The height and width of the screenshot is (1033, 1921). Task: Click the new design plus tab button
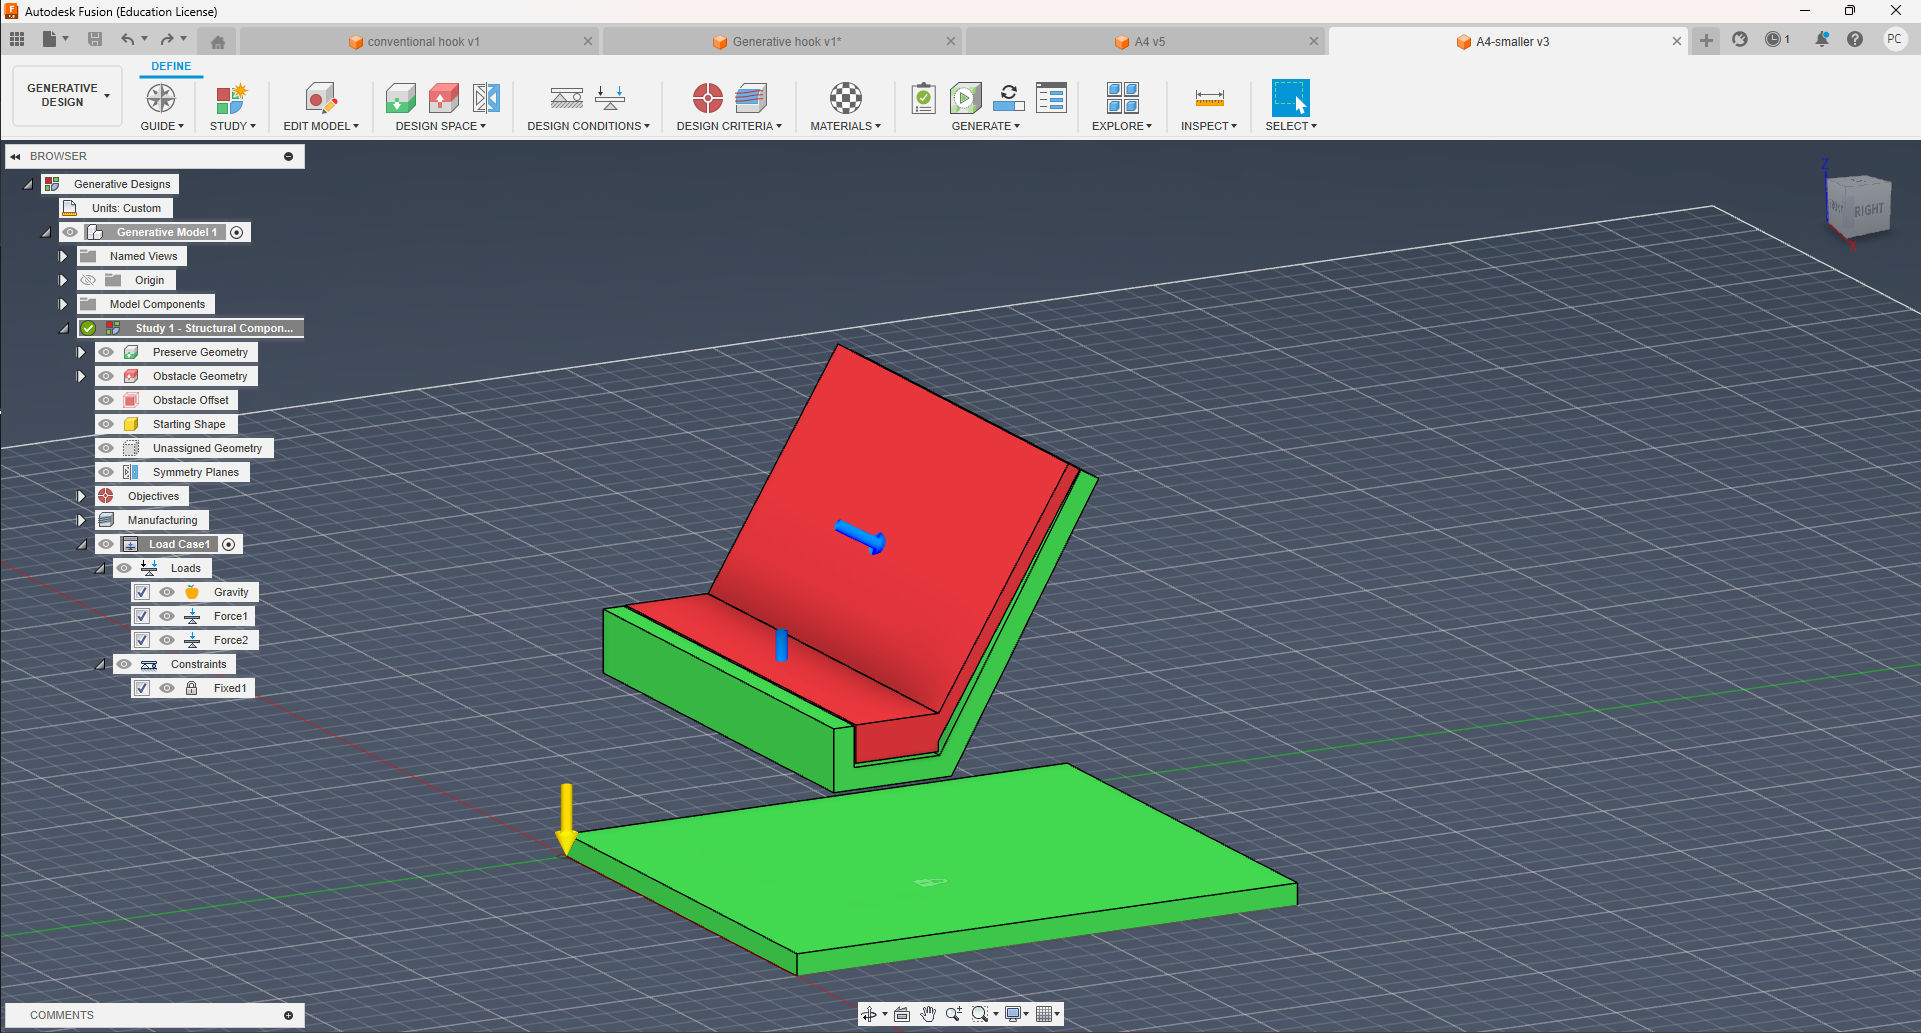click(1706, 41)
